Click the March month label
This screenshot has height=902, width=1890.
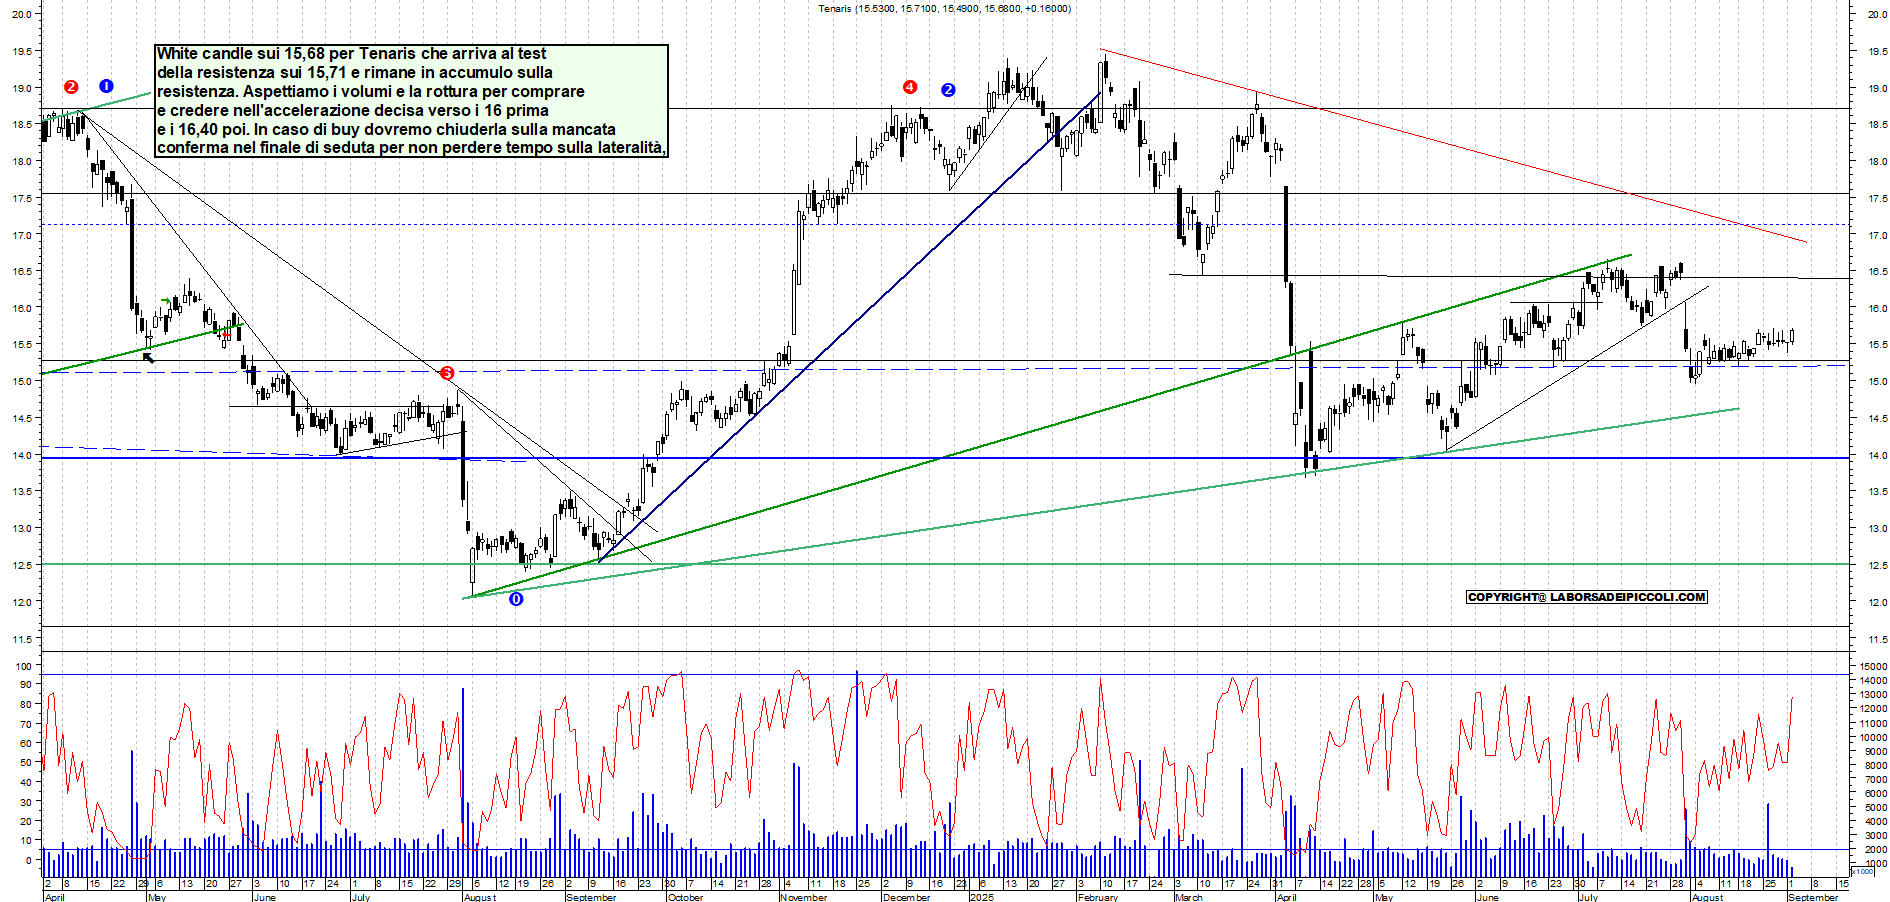click(1189, 897)
